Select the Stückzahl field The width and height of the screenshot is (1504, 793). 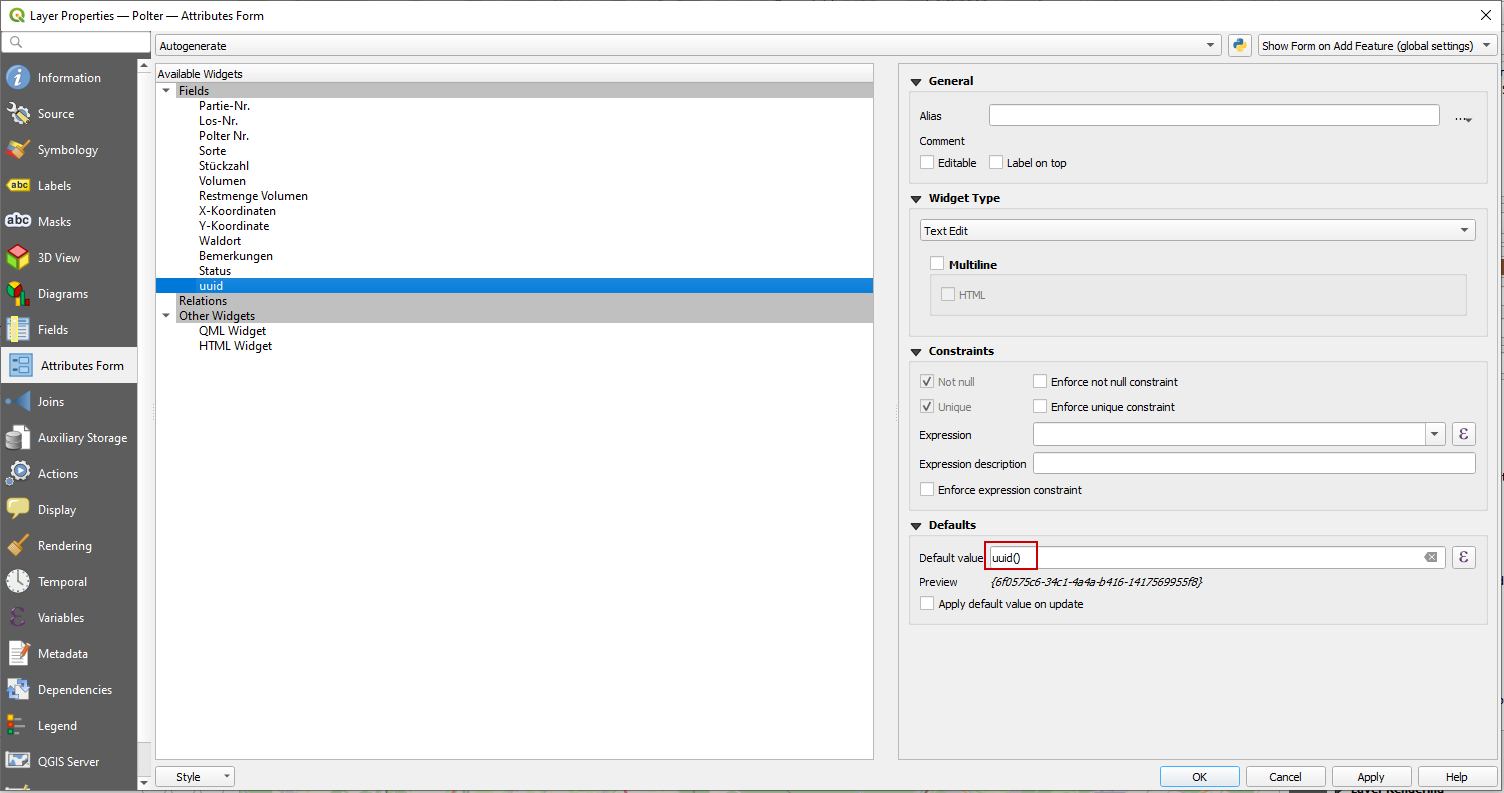click(x=224, y=166)
